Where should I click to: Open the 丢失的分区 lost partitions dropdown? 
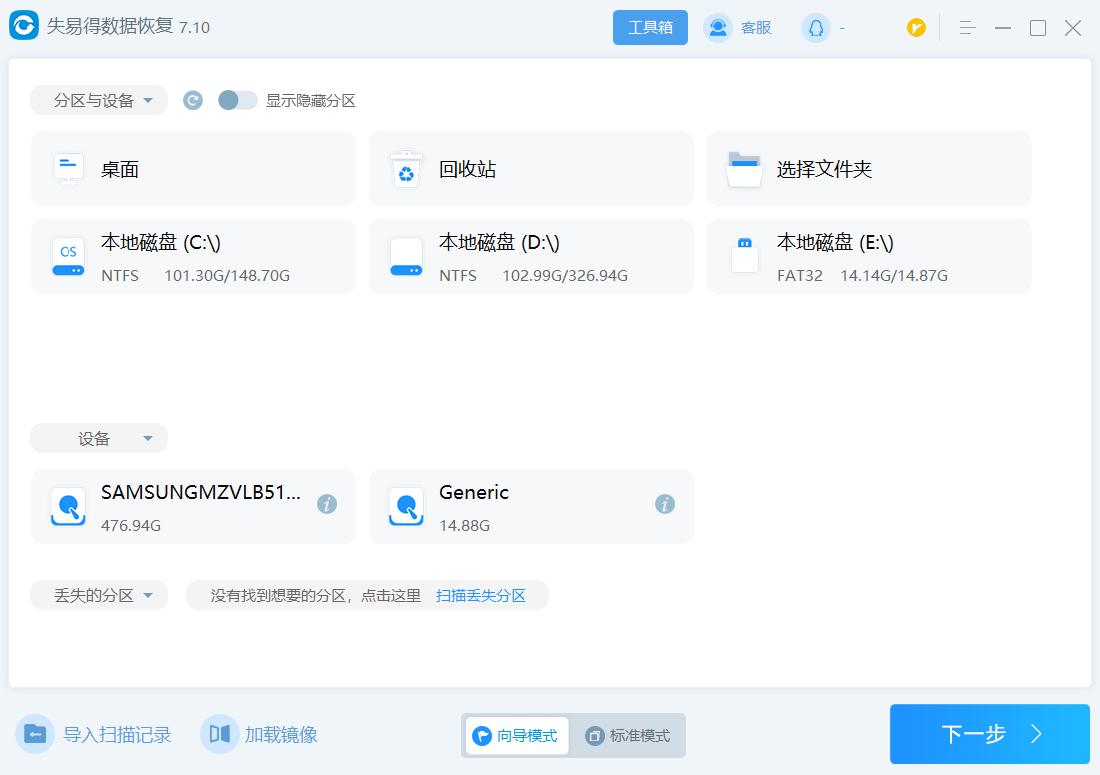coord(98,594)
